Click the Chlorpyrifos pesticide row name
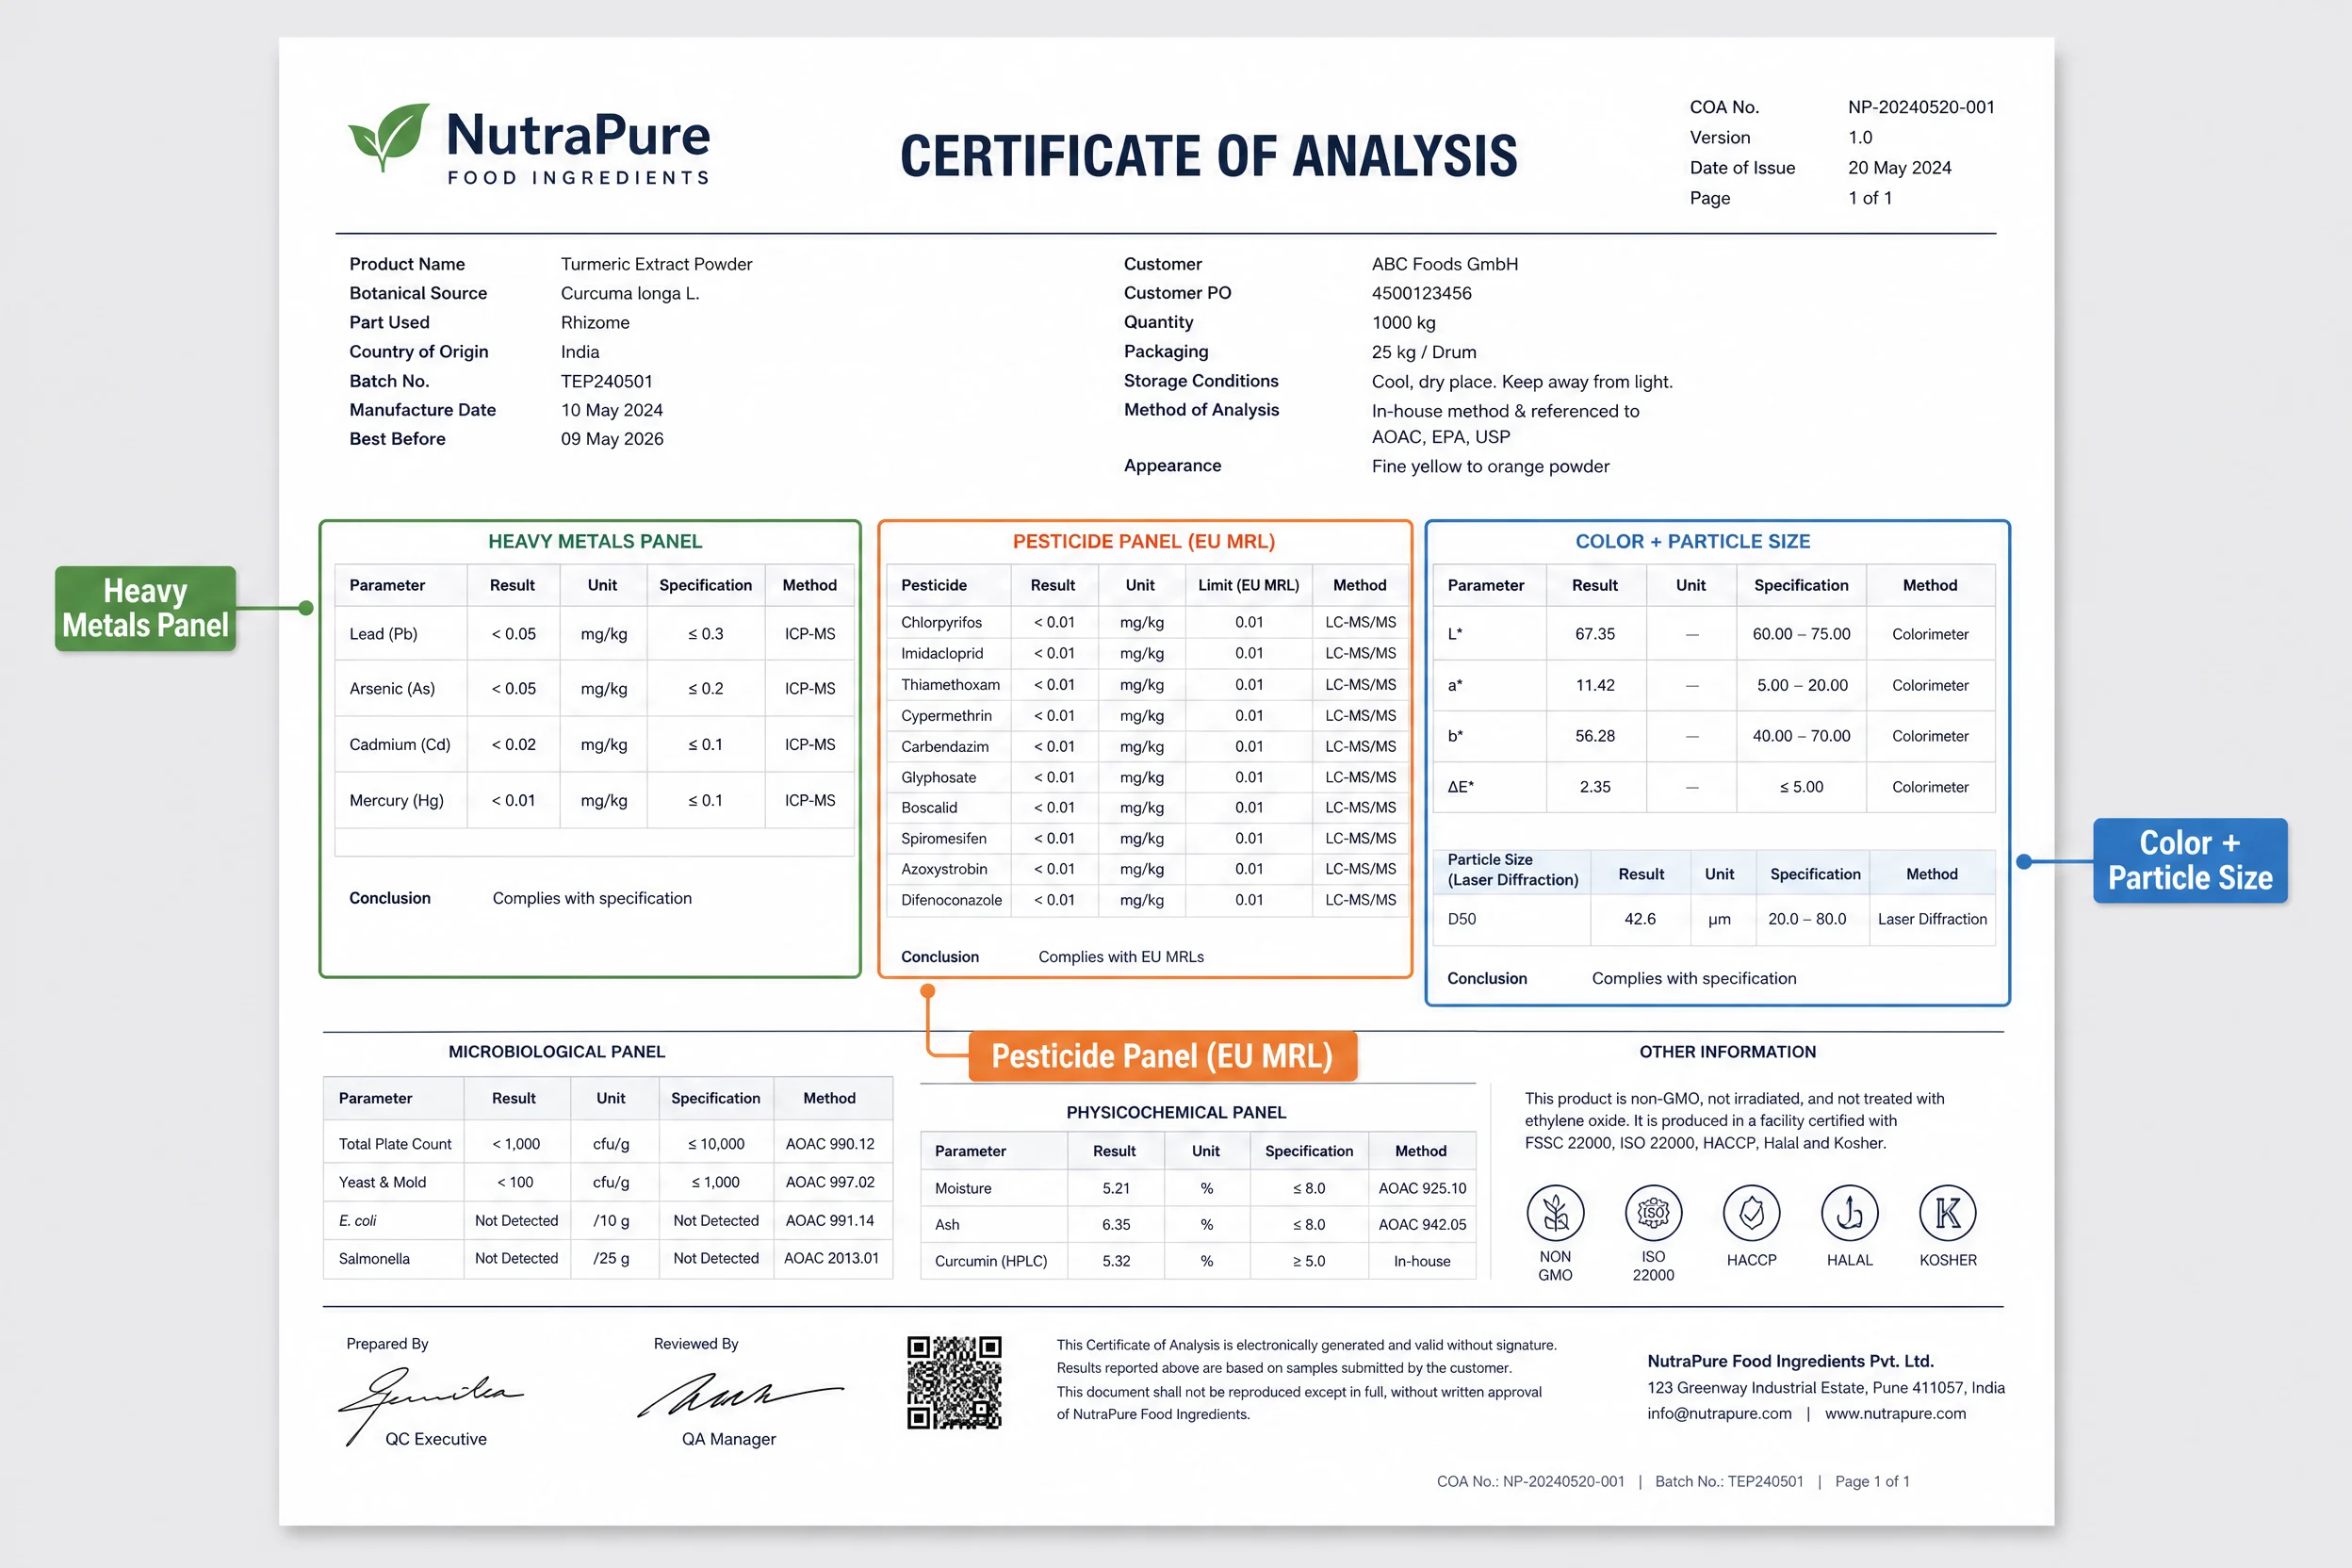The width and height of the screenshot is (2352, 1568). tap(941, 622)
